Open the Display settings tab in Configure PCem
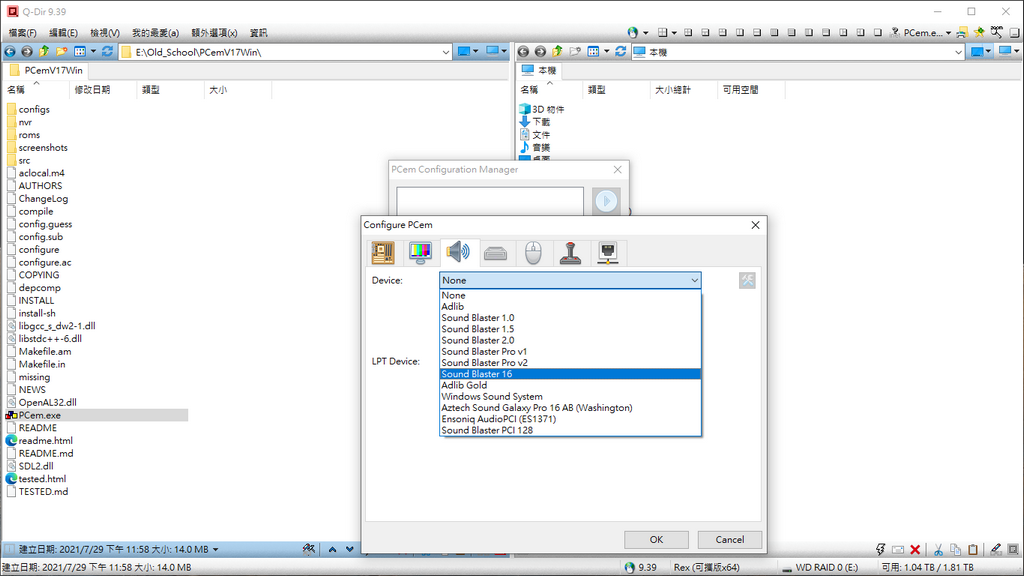Screen dimensions: 1024x576 420,253
